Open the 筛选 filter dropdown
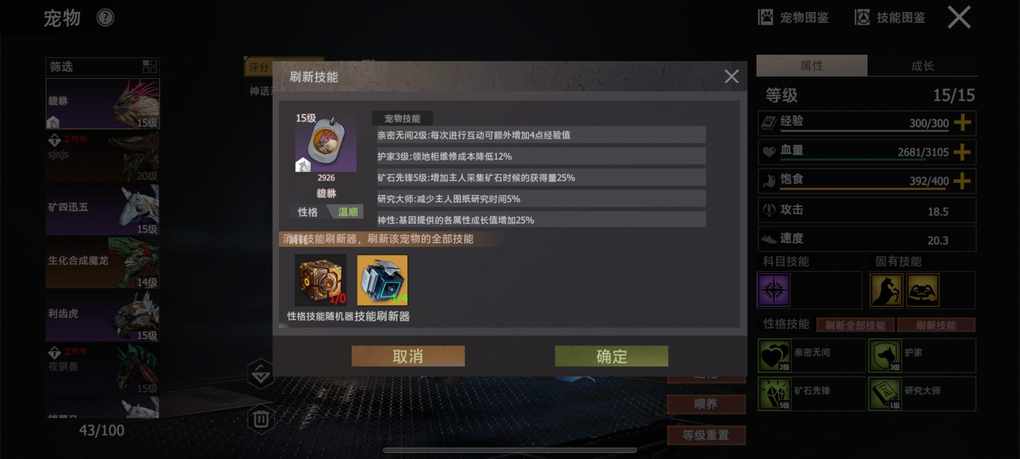1020x459 pixels. [102, 66]
